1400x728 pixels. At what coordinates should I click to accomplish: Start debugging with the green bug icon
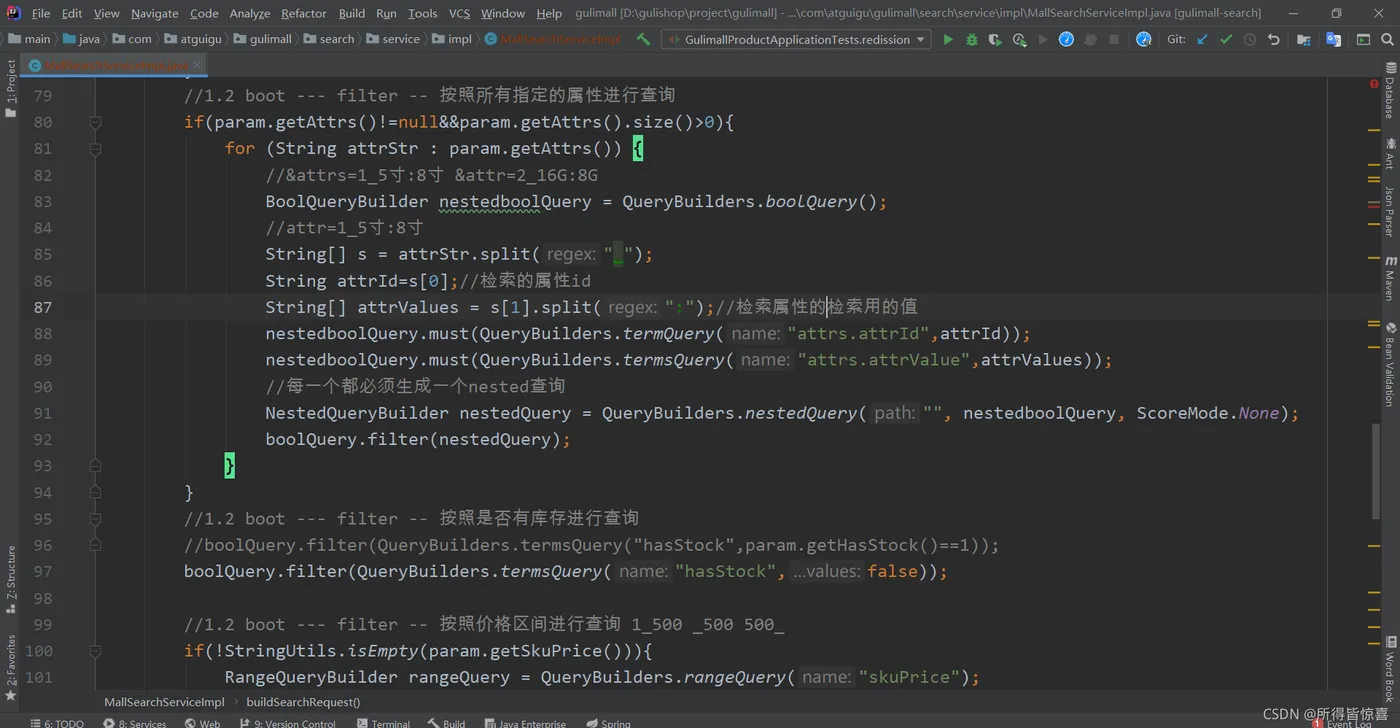click(972, 39)
